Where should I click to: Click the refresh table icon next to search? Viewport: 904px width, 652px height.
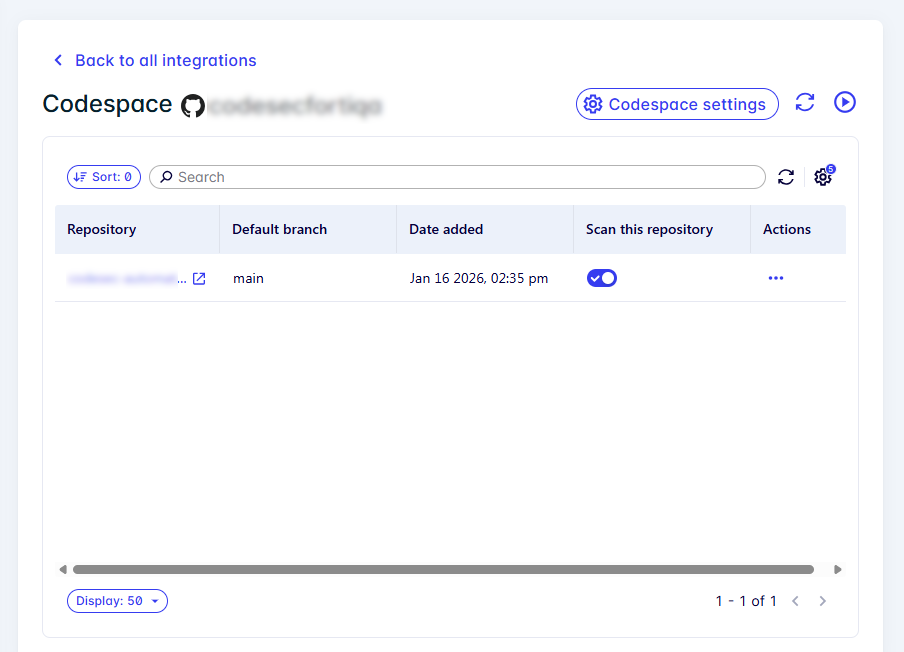[x=786, y=177]
